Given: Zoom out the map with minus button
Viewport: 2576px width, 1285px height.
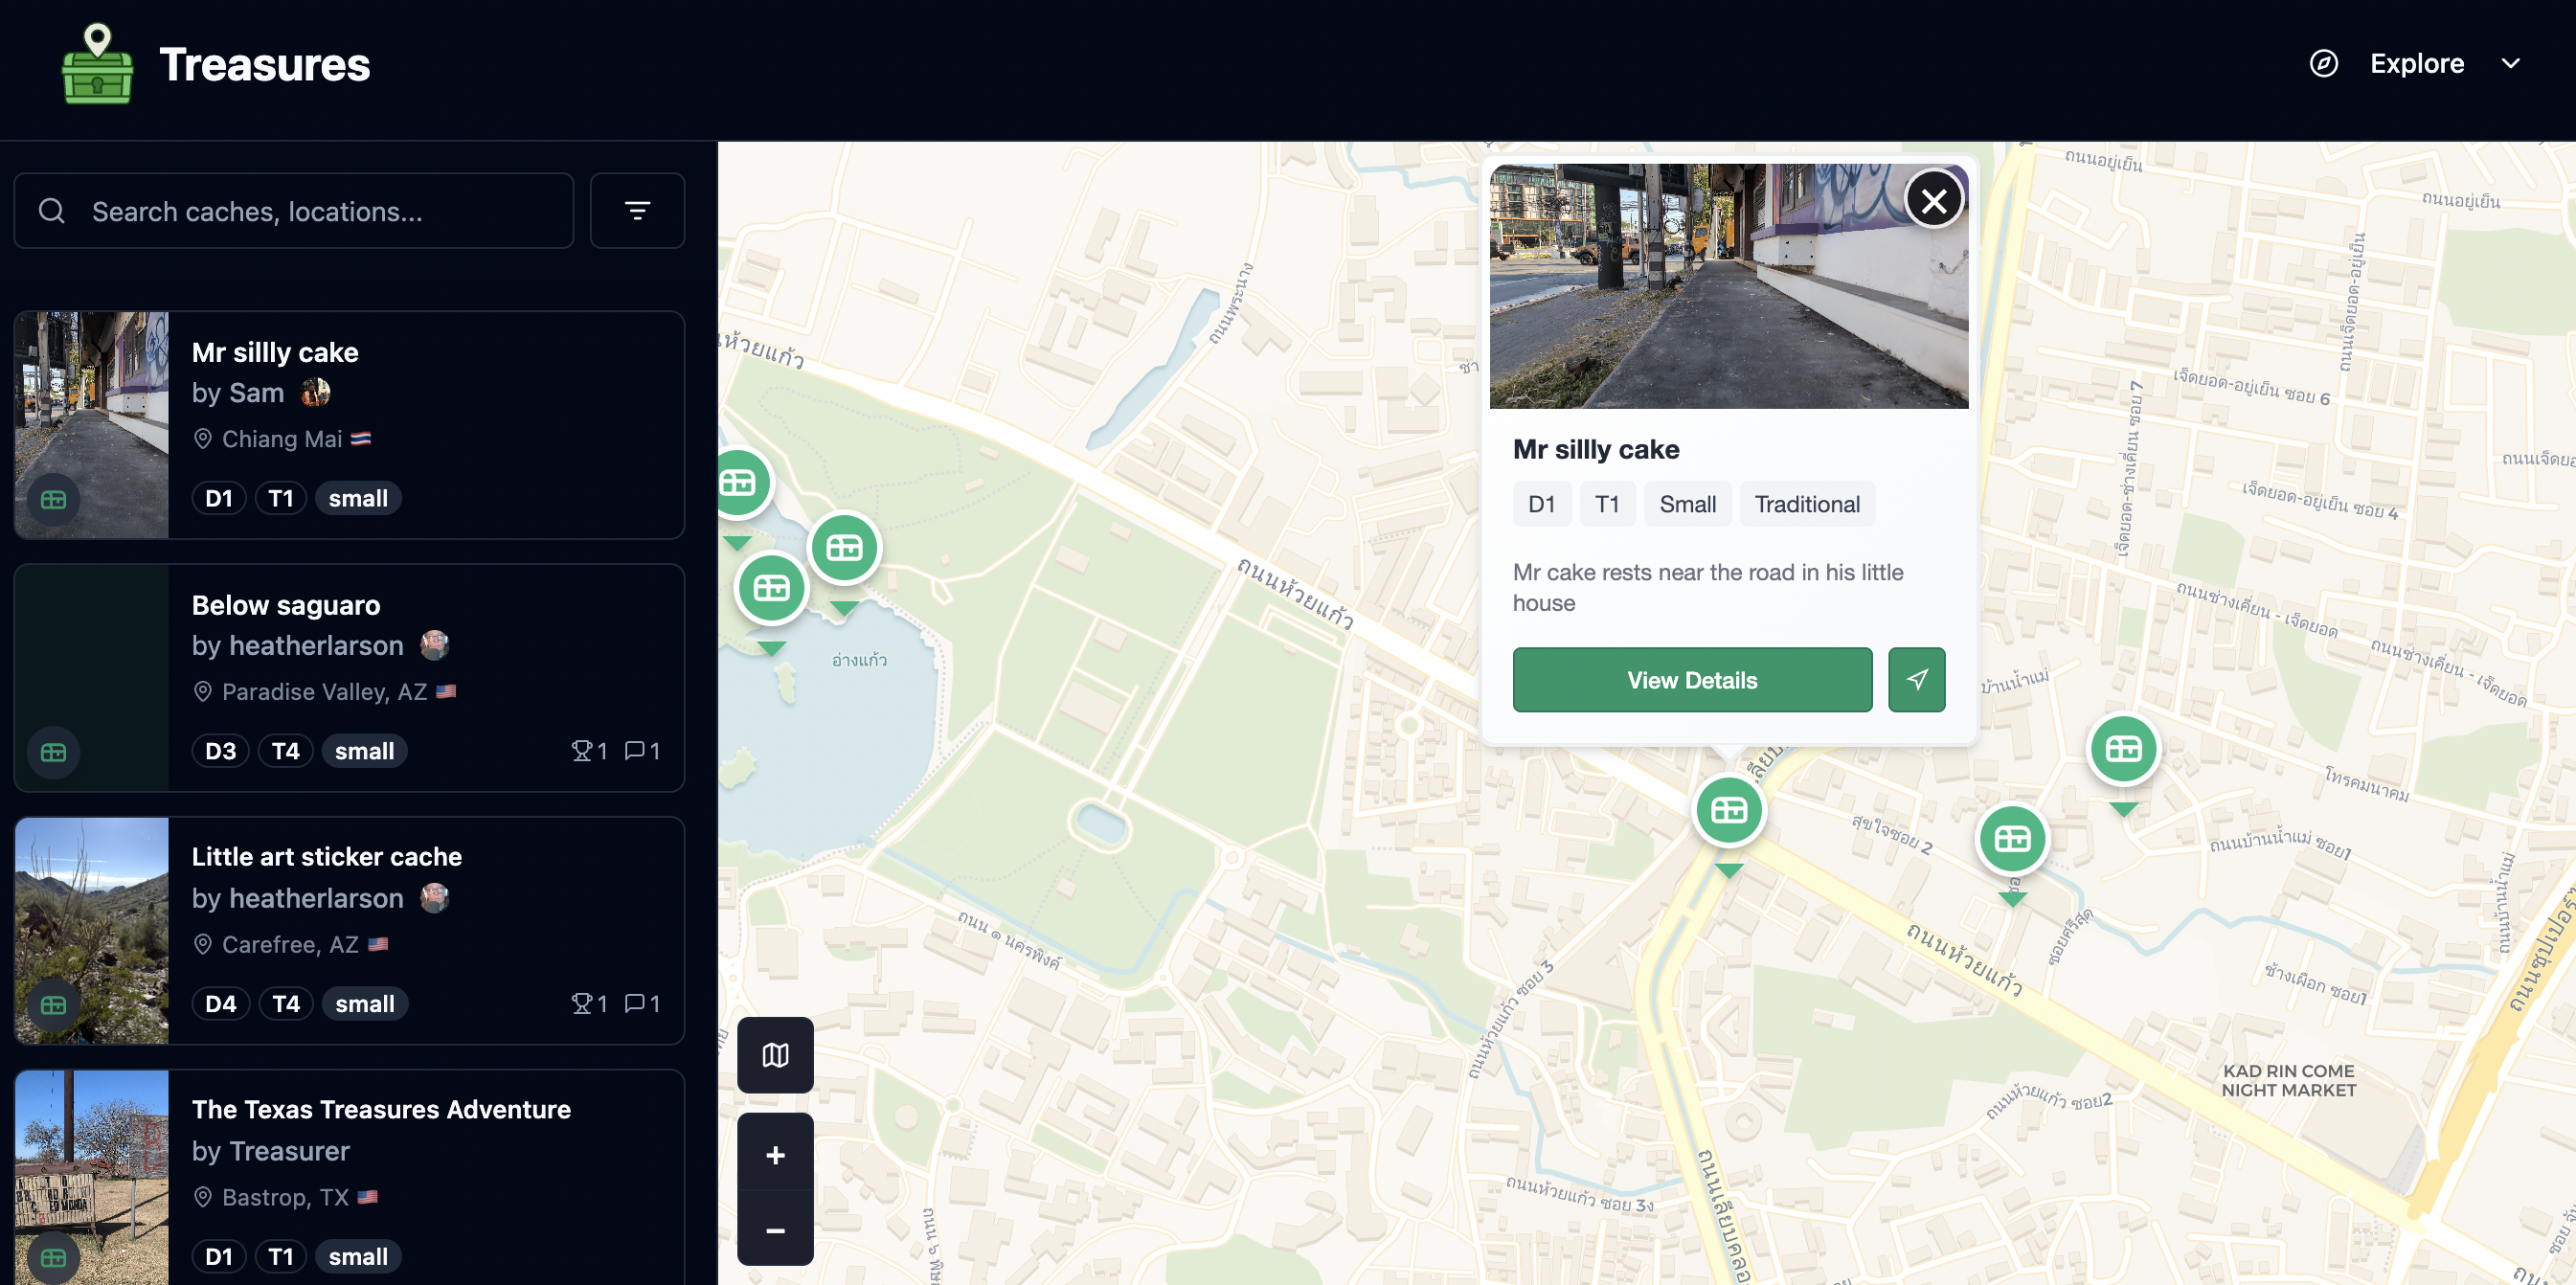Looking at the screenshot, I should click(775, 1229).
